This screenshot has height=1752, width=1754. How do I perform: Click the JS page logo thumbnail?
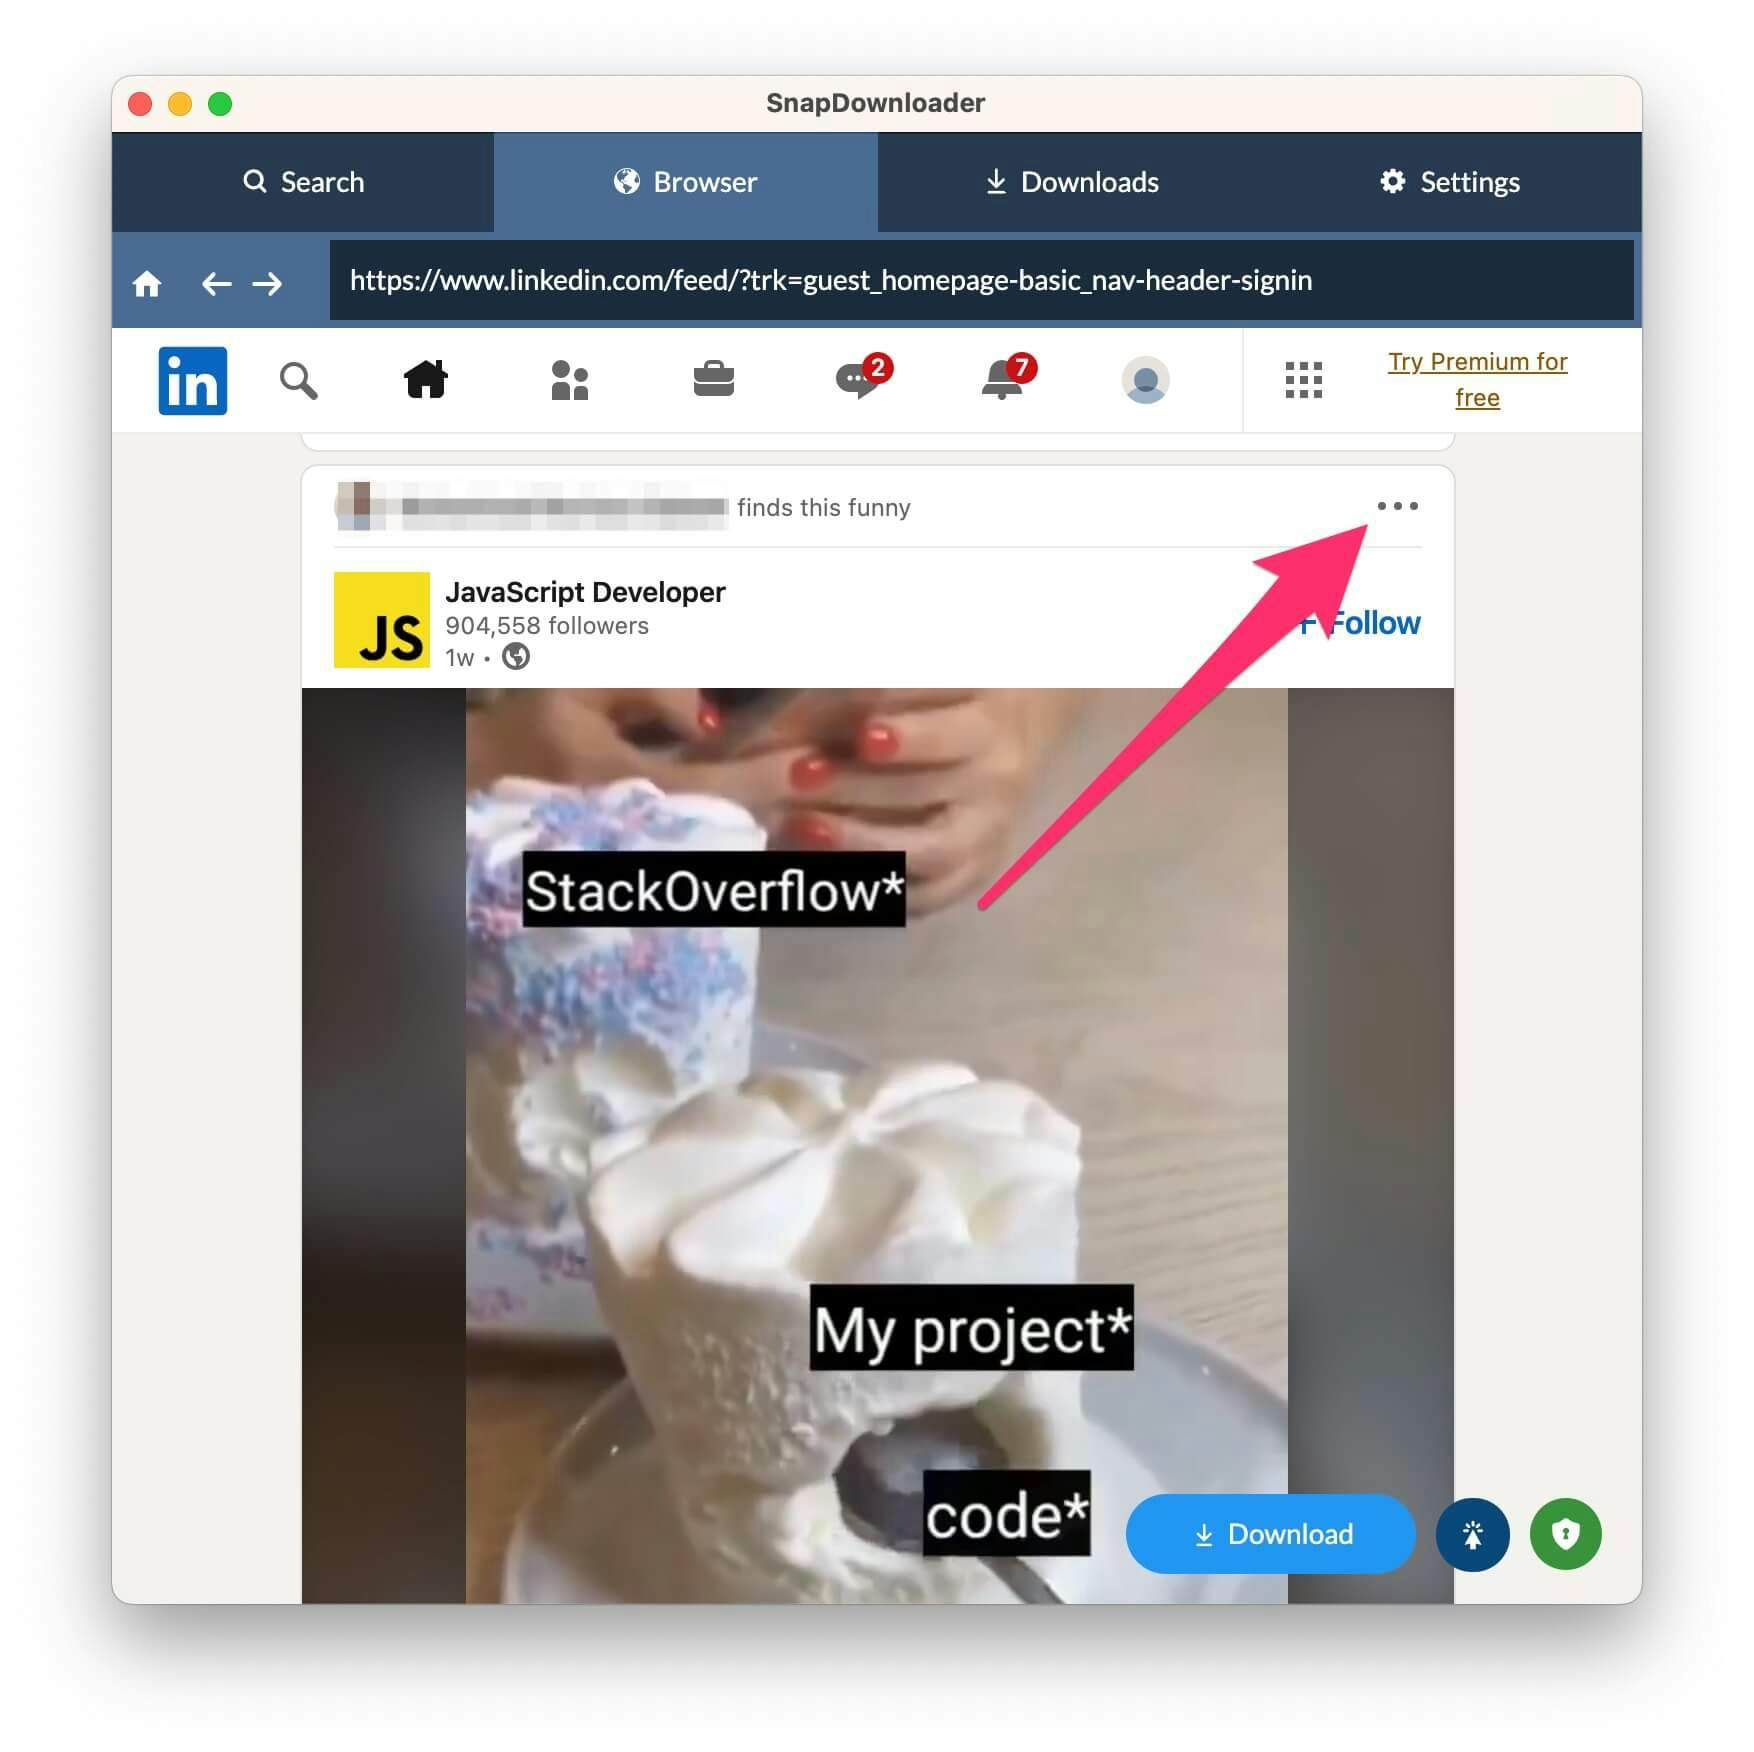382,620
